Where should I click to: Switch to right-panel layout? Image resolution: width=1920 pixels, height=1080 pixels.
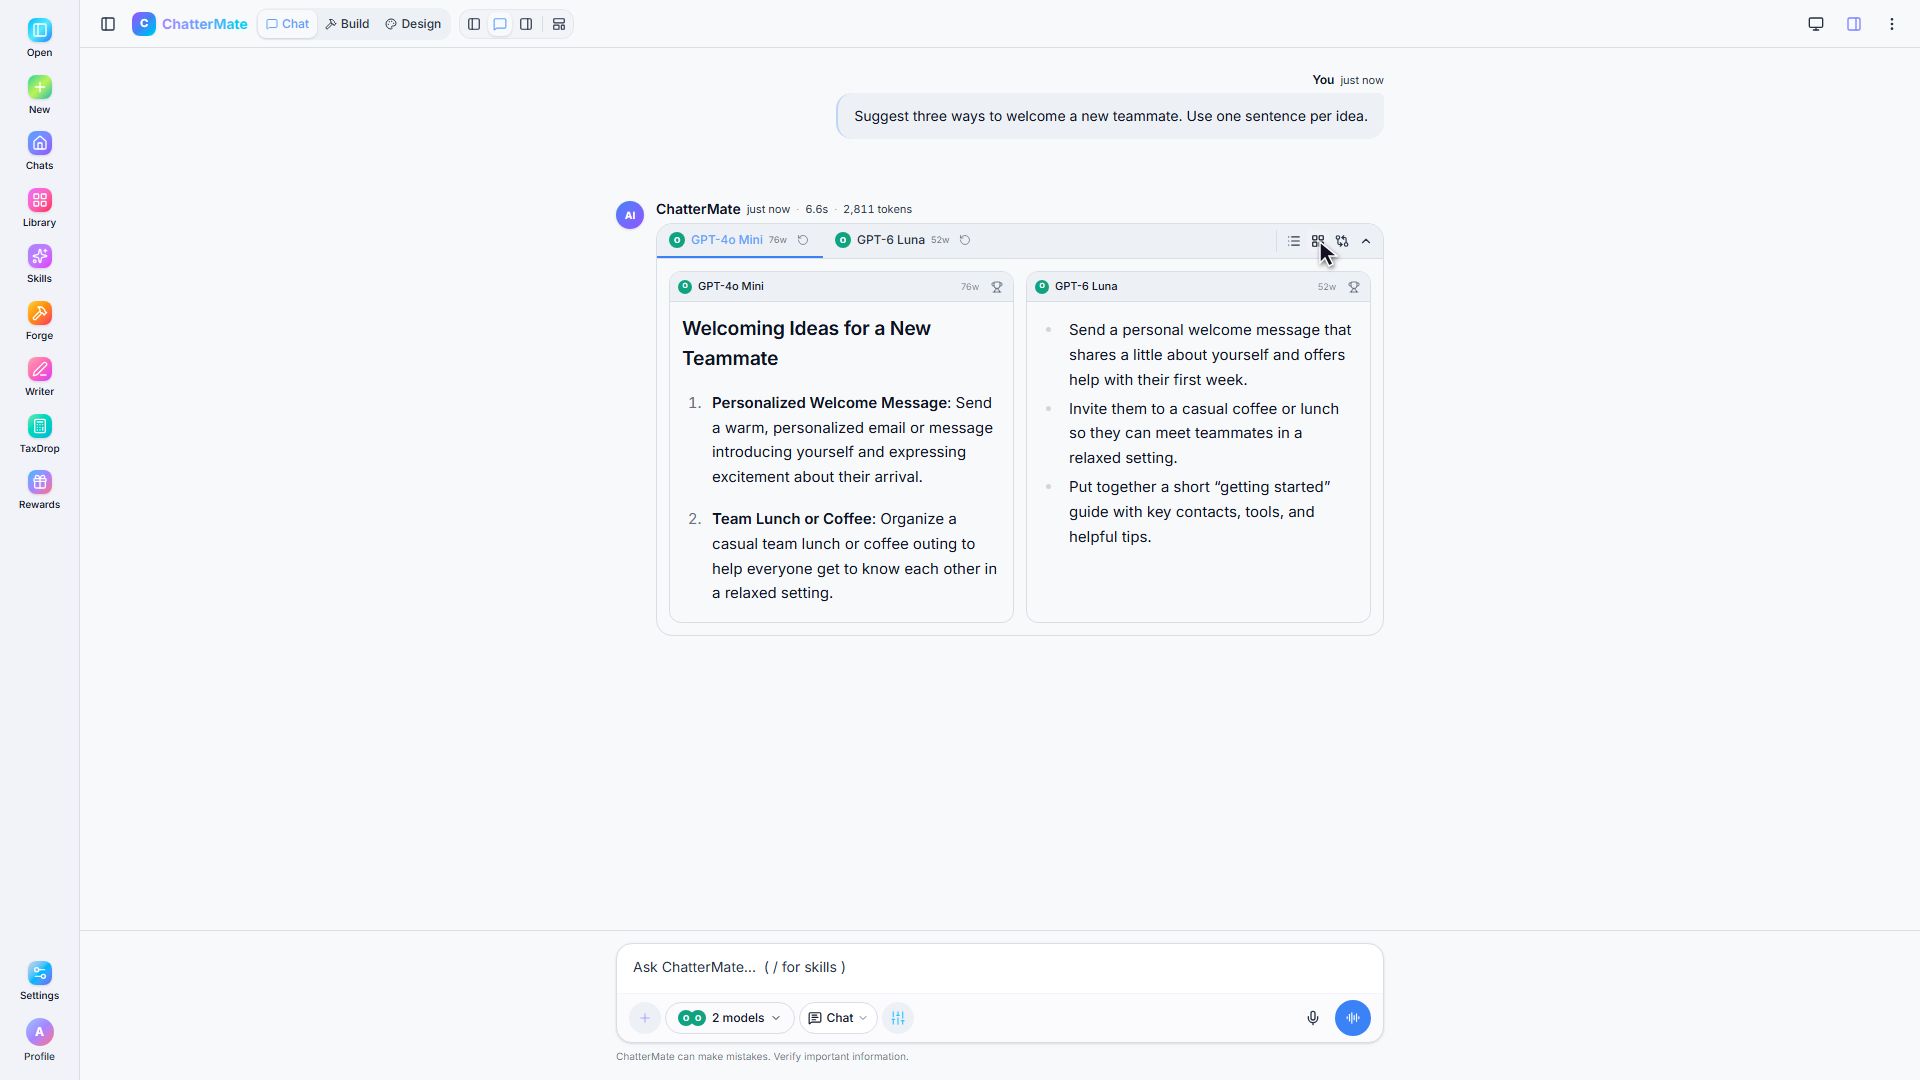(x=526, y=24)
